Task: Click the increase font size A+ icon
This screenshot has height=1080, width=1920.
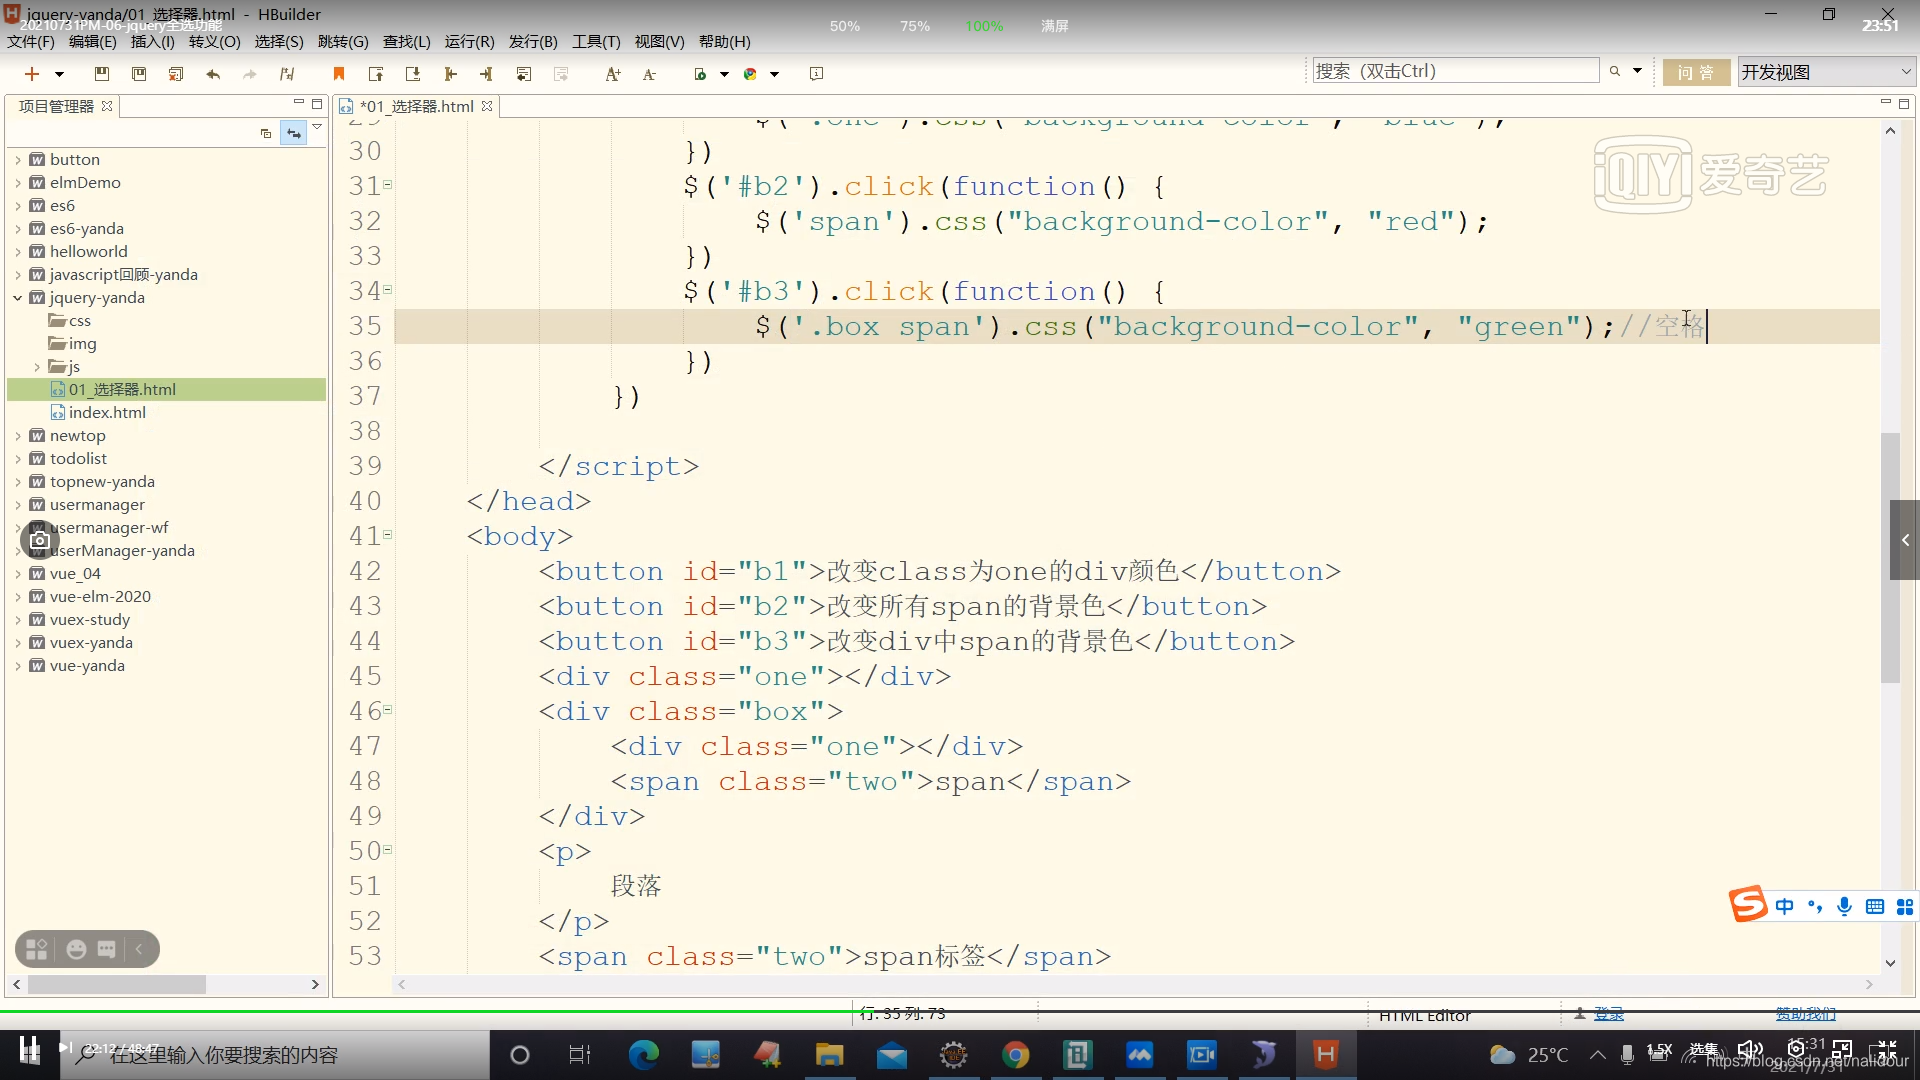Action: coord(613,74)
